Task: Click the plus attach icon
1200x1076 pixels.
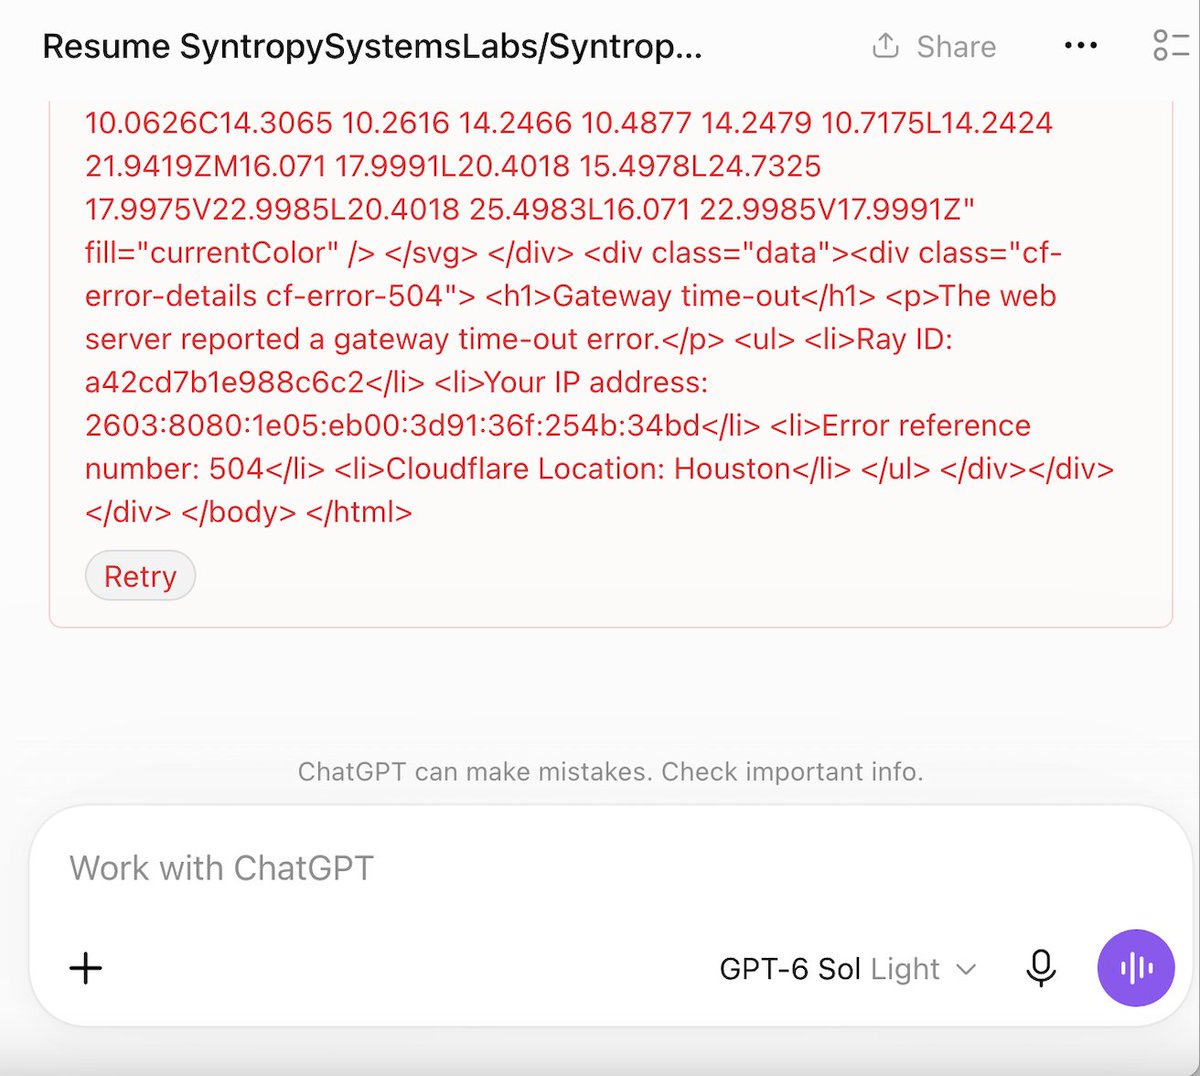Action: (86, 968)
